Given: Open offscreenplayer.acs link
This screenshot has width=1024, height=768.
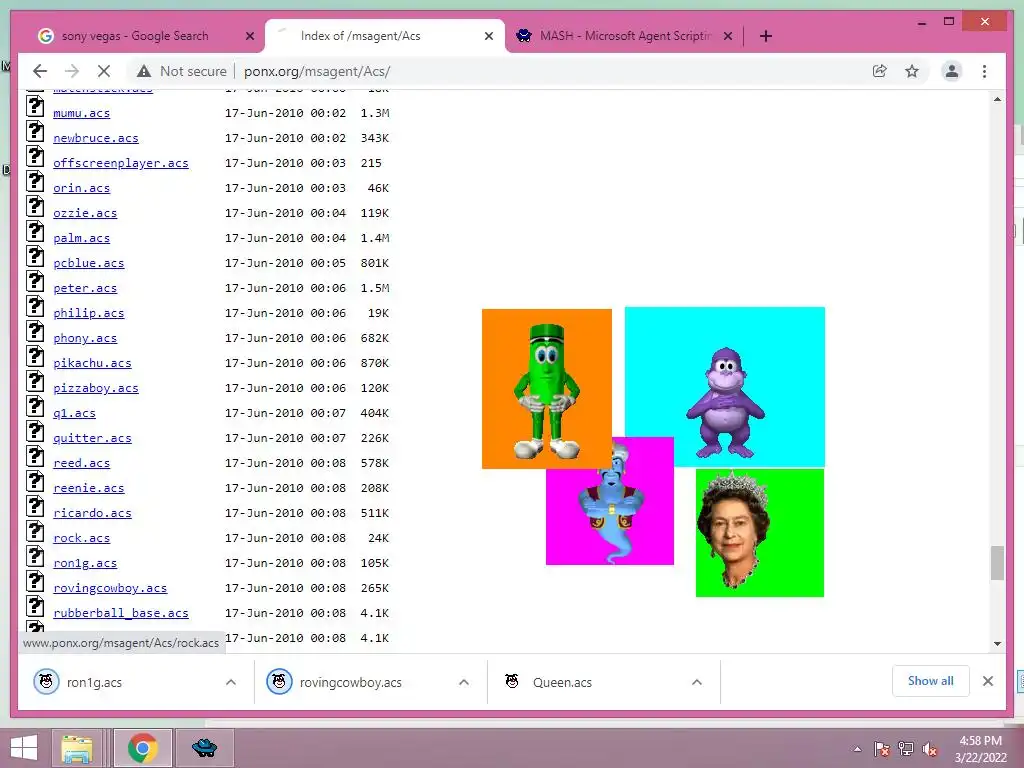Looking at the screenshot, I should [x=121, y=163].
